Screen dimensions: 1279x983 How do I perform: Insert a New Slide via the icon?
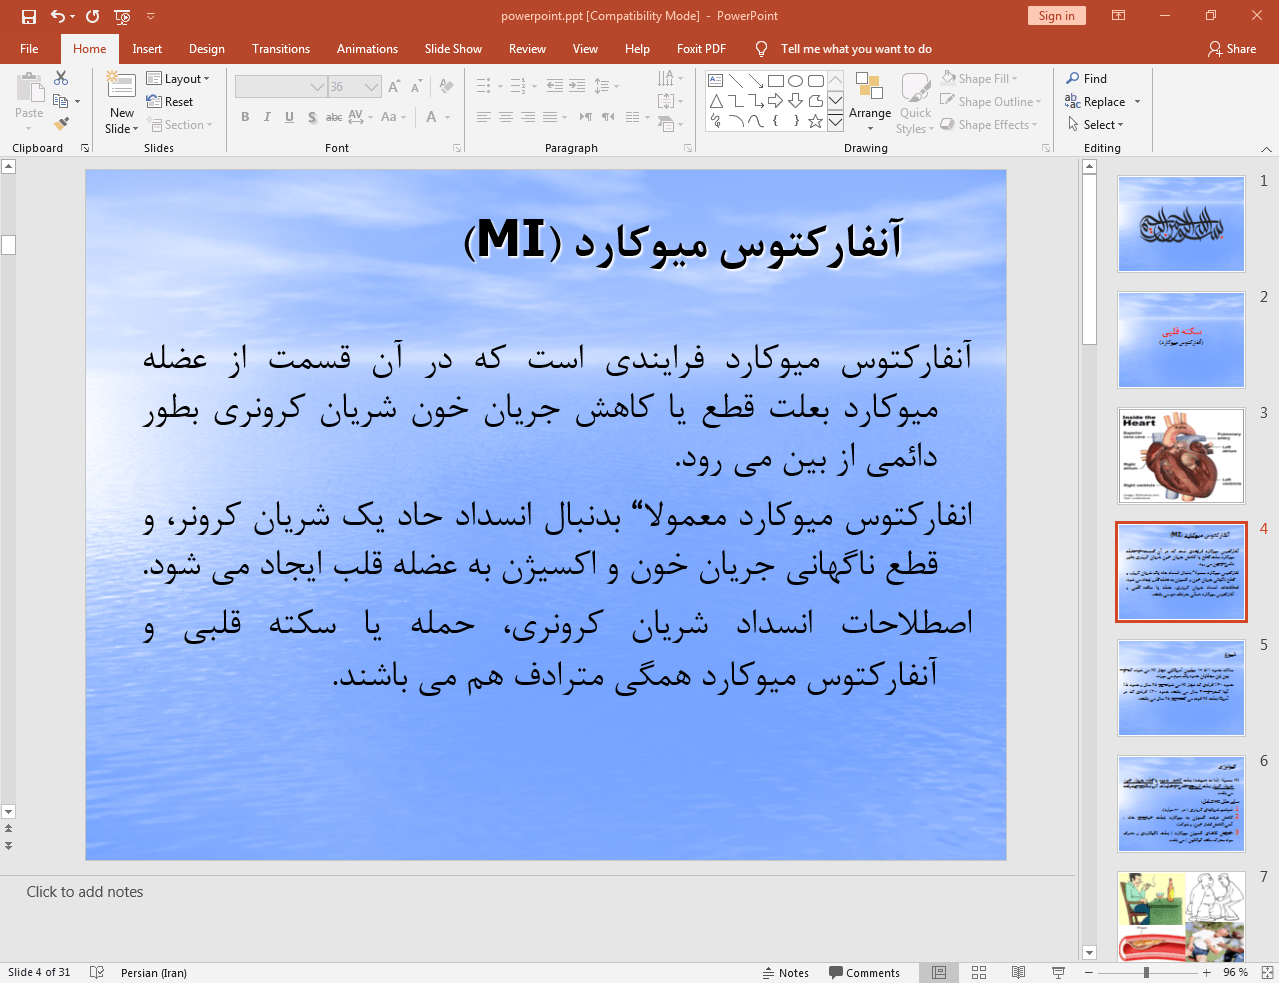point(122,87)
